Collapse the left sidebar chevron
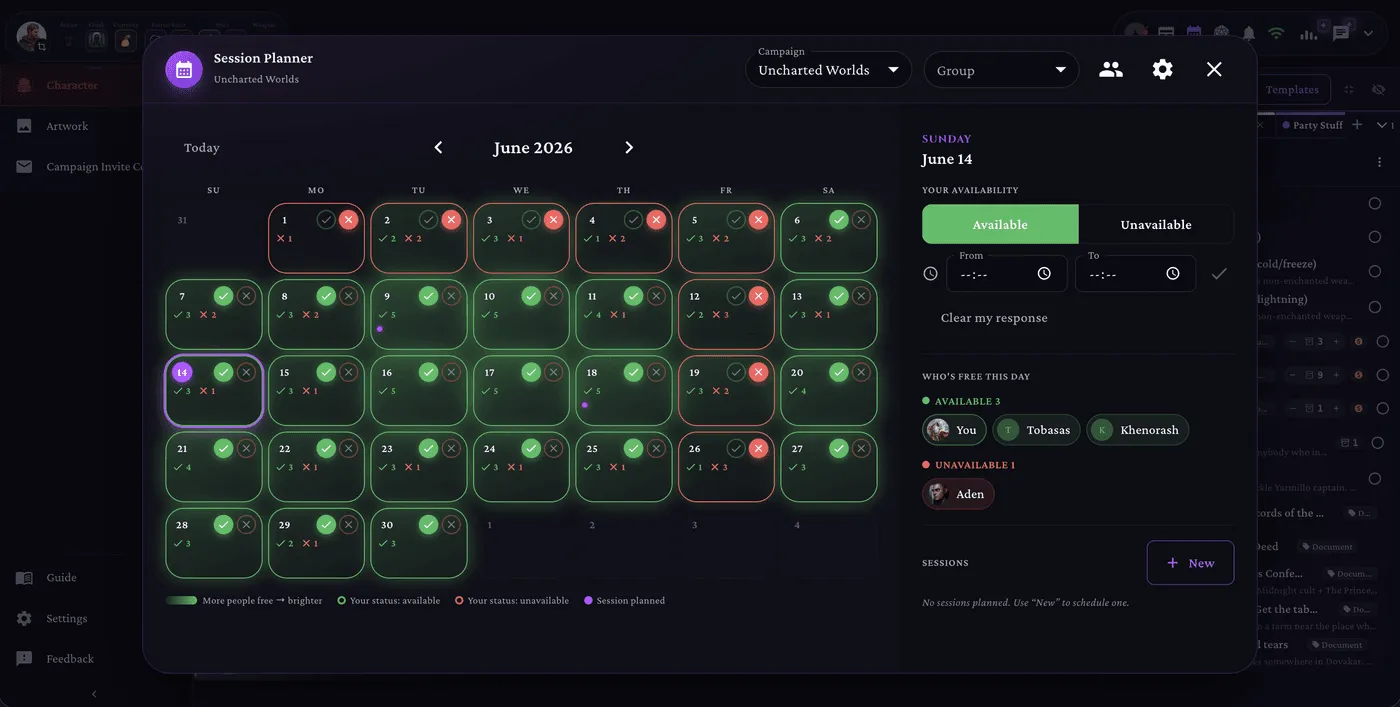1400x707 pixels. tap(94, 694)
